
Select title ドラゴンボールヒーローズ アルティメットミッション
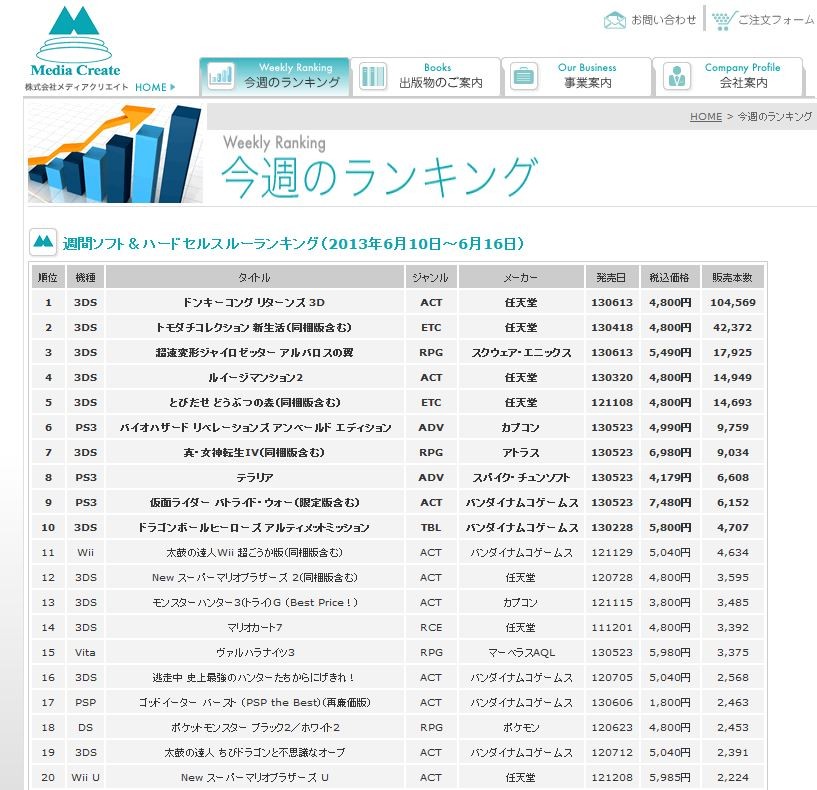click(x=254, y=527)
